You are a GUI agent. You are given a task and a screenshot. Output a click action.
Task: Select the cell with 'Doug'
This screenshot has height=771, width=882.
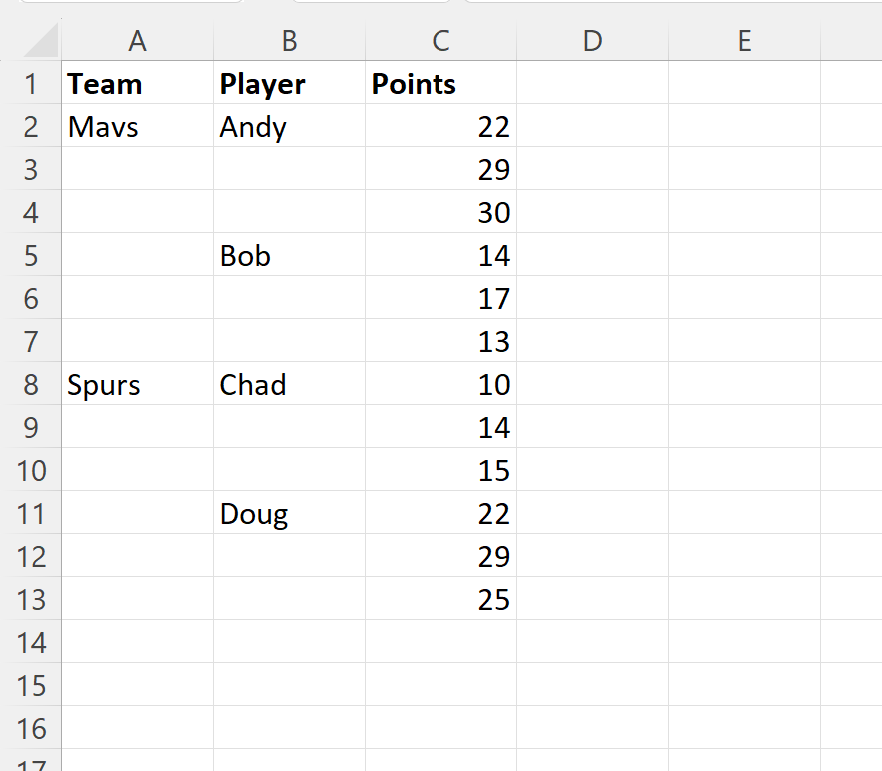click(x=288, y=513)
